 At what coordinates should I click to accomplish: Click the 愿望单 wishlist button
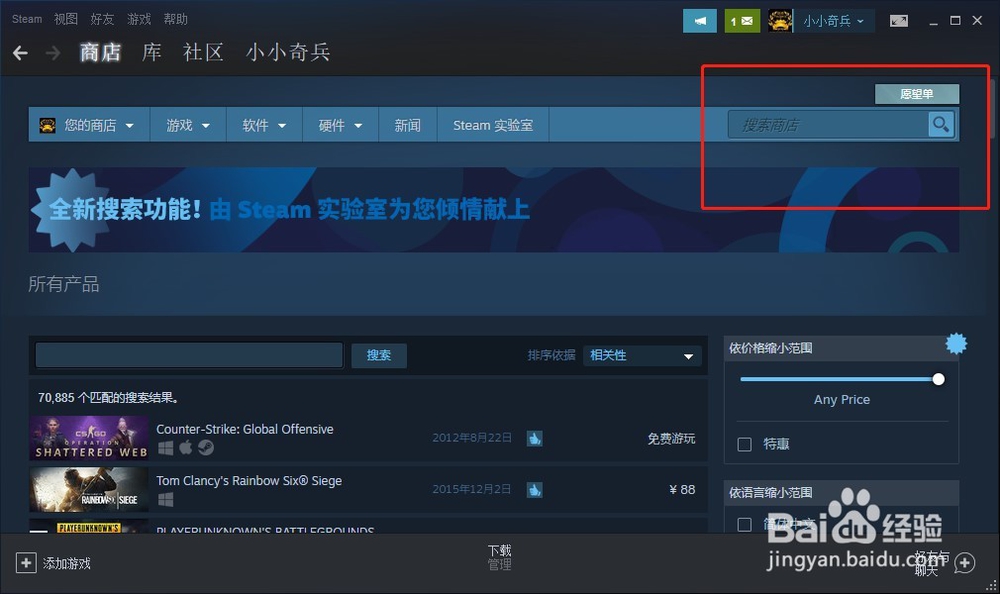click(x=916, y=94)
